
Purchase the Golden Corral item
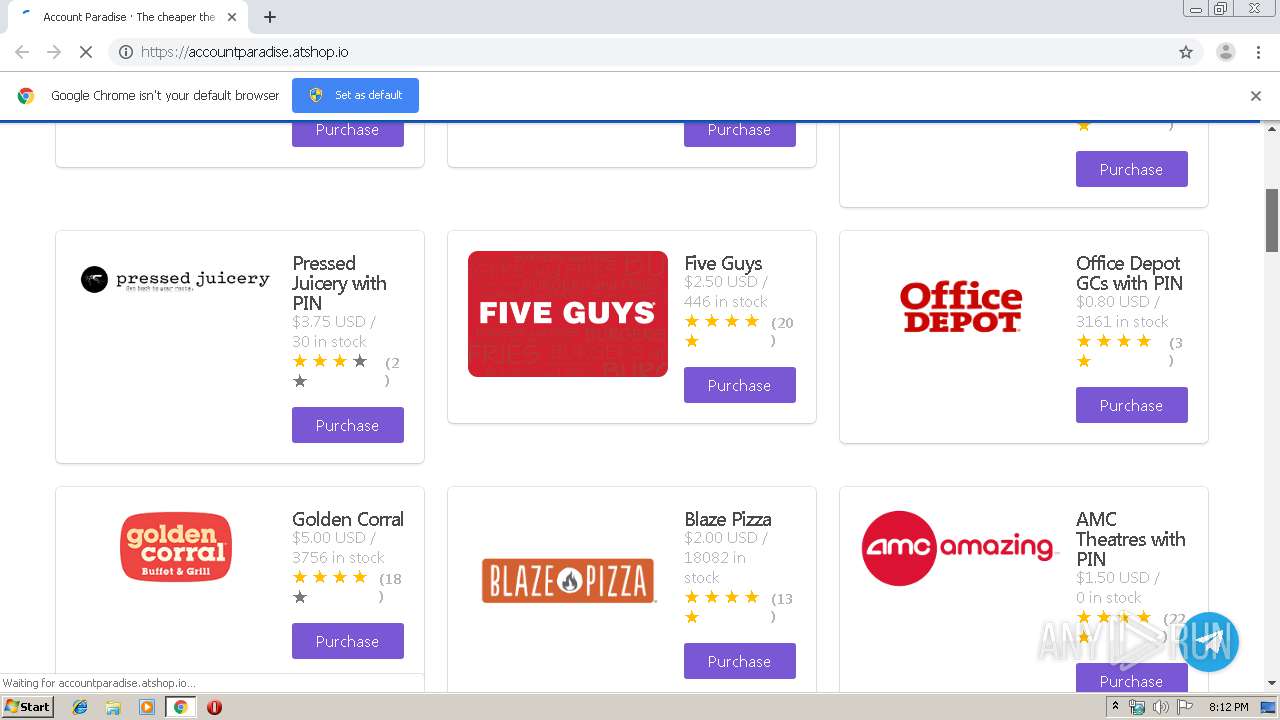tap(348, 641)
